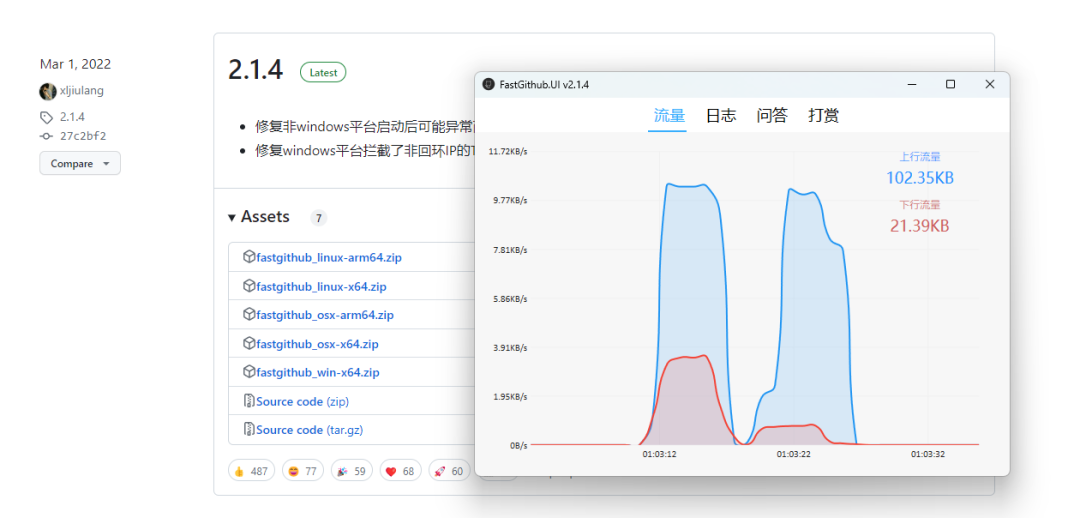The width and height of the screenshot is (1080, 518).
Task: Click the 7.81KB/s axis label
Action: tap(510, 250)
